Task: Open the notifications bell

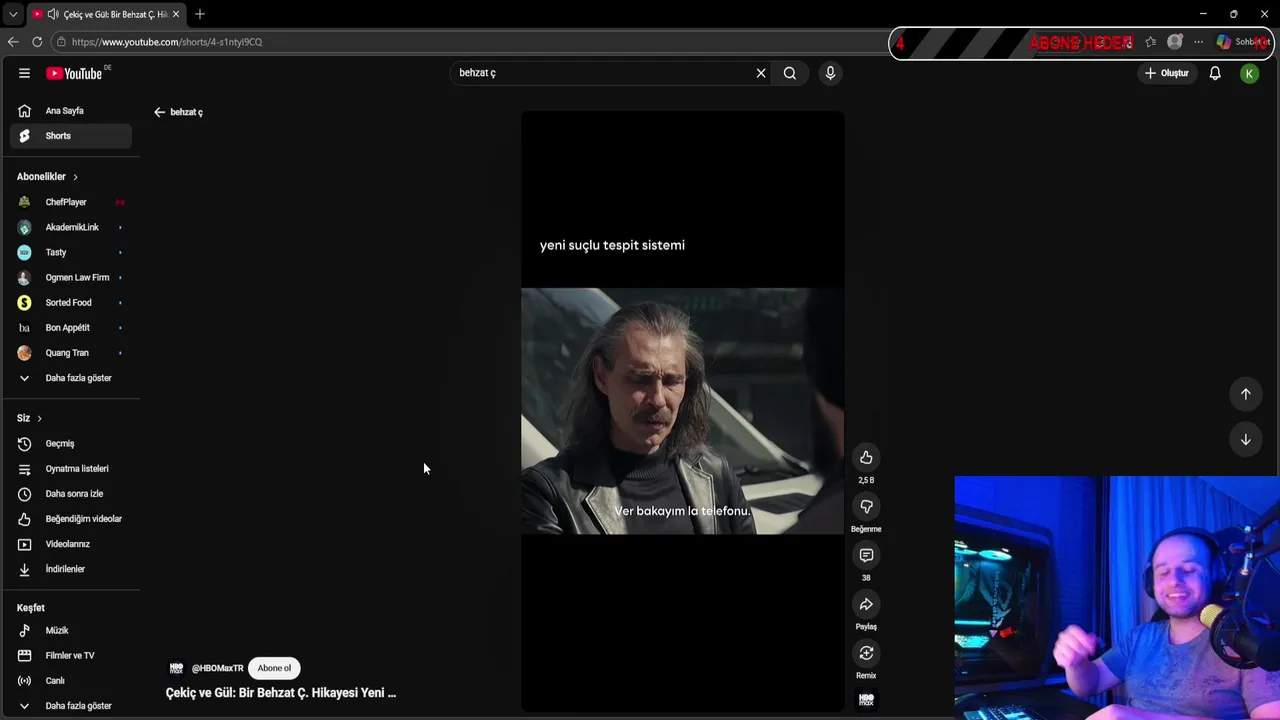Action: (1215, 73)
